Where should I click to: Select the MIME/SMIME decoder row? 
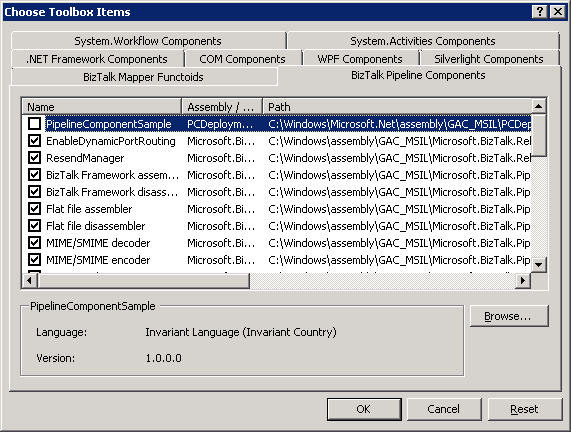[x=276, y=243]
